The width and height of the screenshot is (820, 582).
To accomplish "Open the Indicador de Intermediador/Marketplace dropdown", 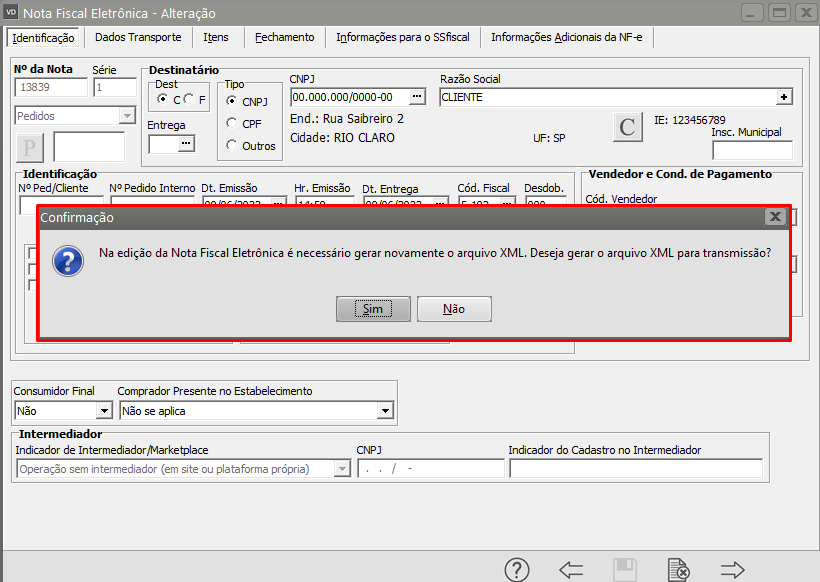I will [x=342, y=469].
